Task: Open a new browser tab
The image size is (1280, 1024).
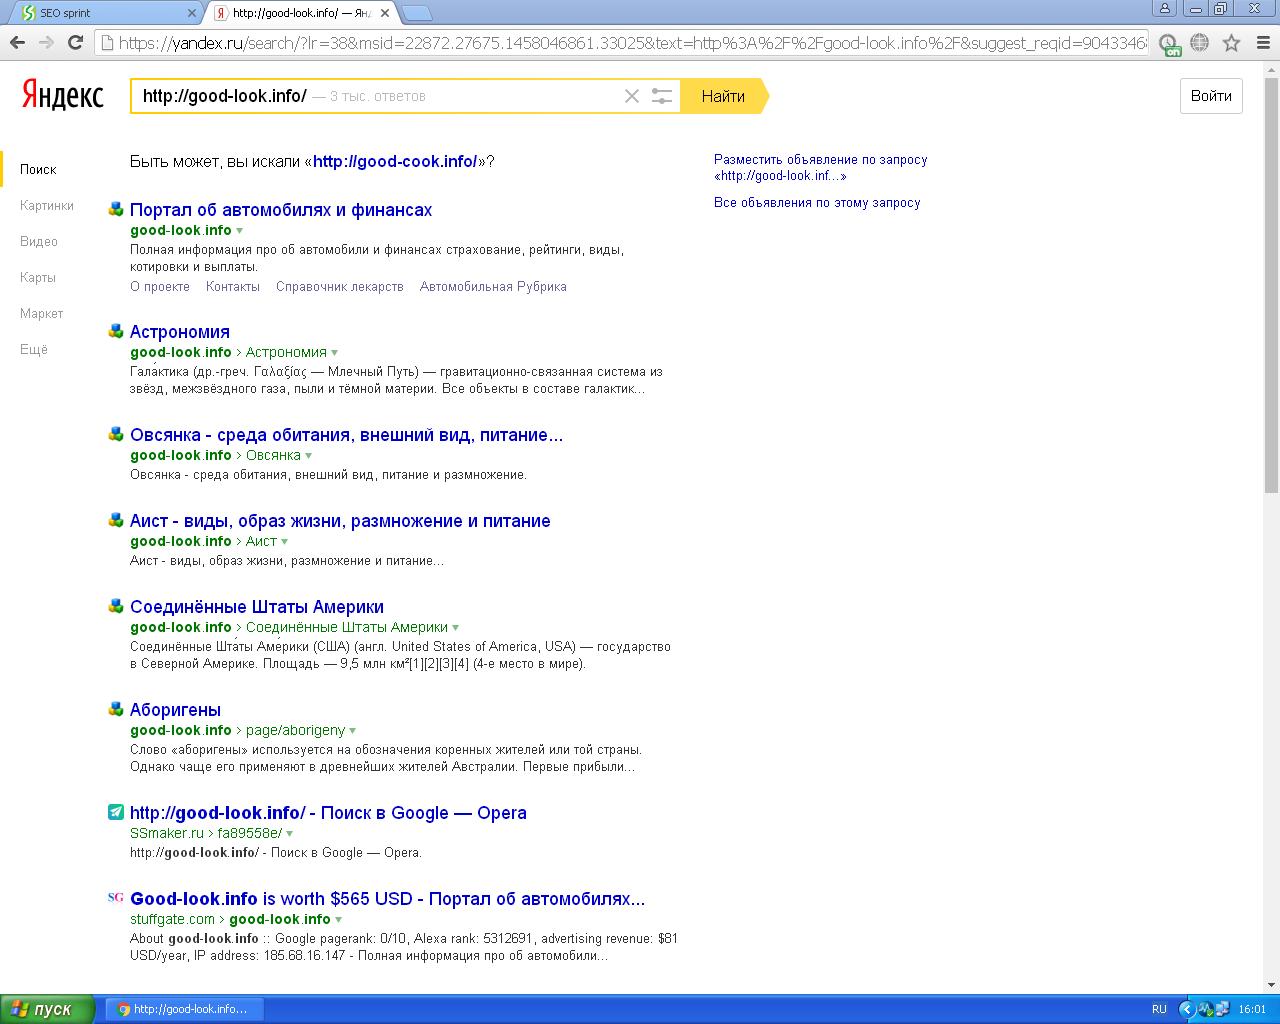Action: (x=418, y=13)
